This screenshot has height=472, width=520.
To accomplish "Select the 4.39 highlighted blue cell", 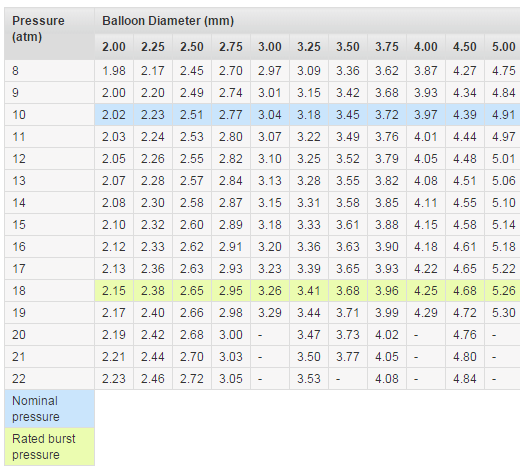I will click(465, 115).
